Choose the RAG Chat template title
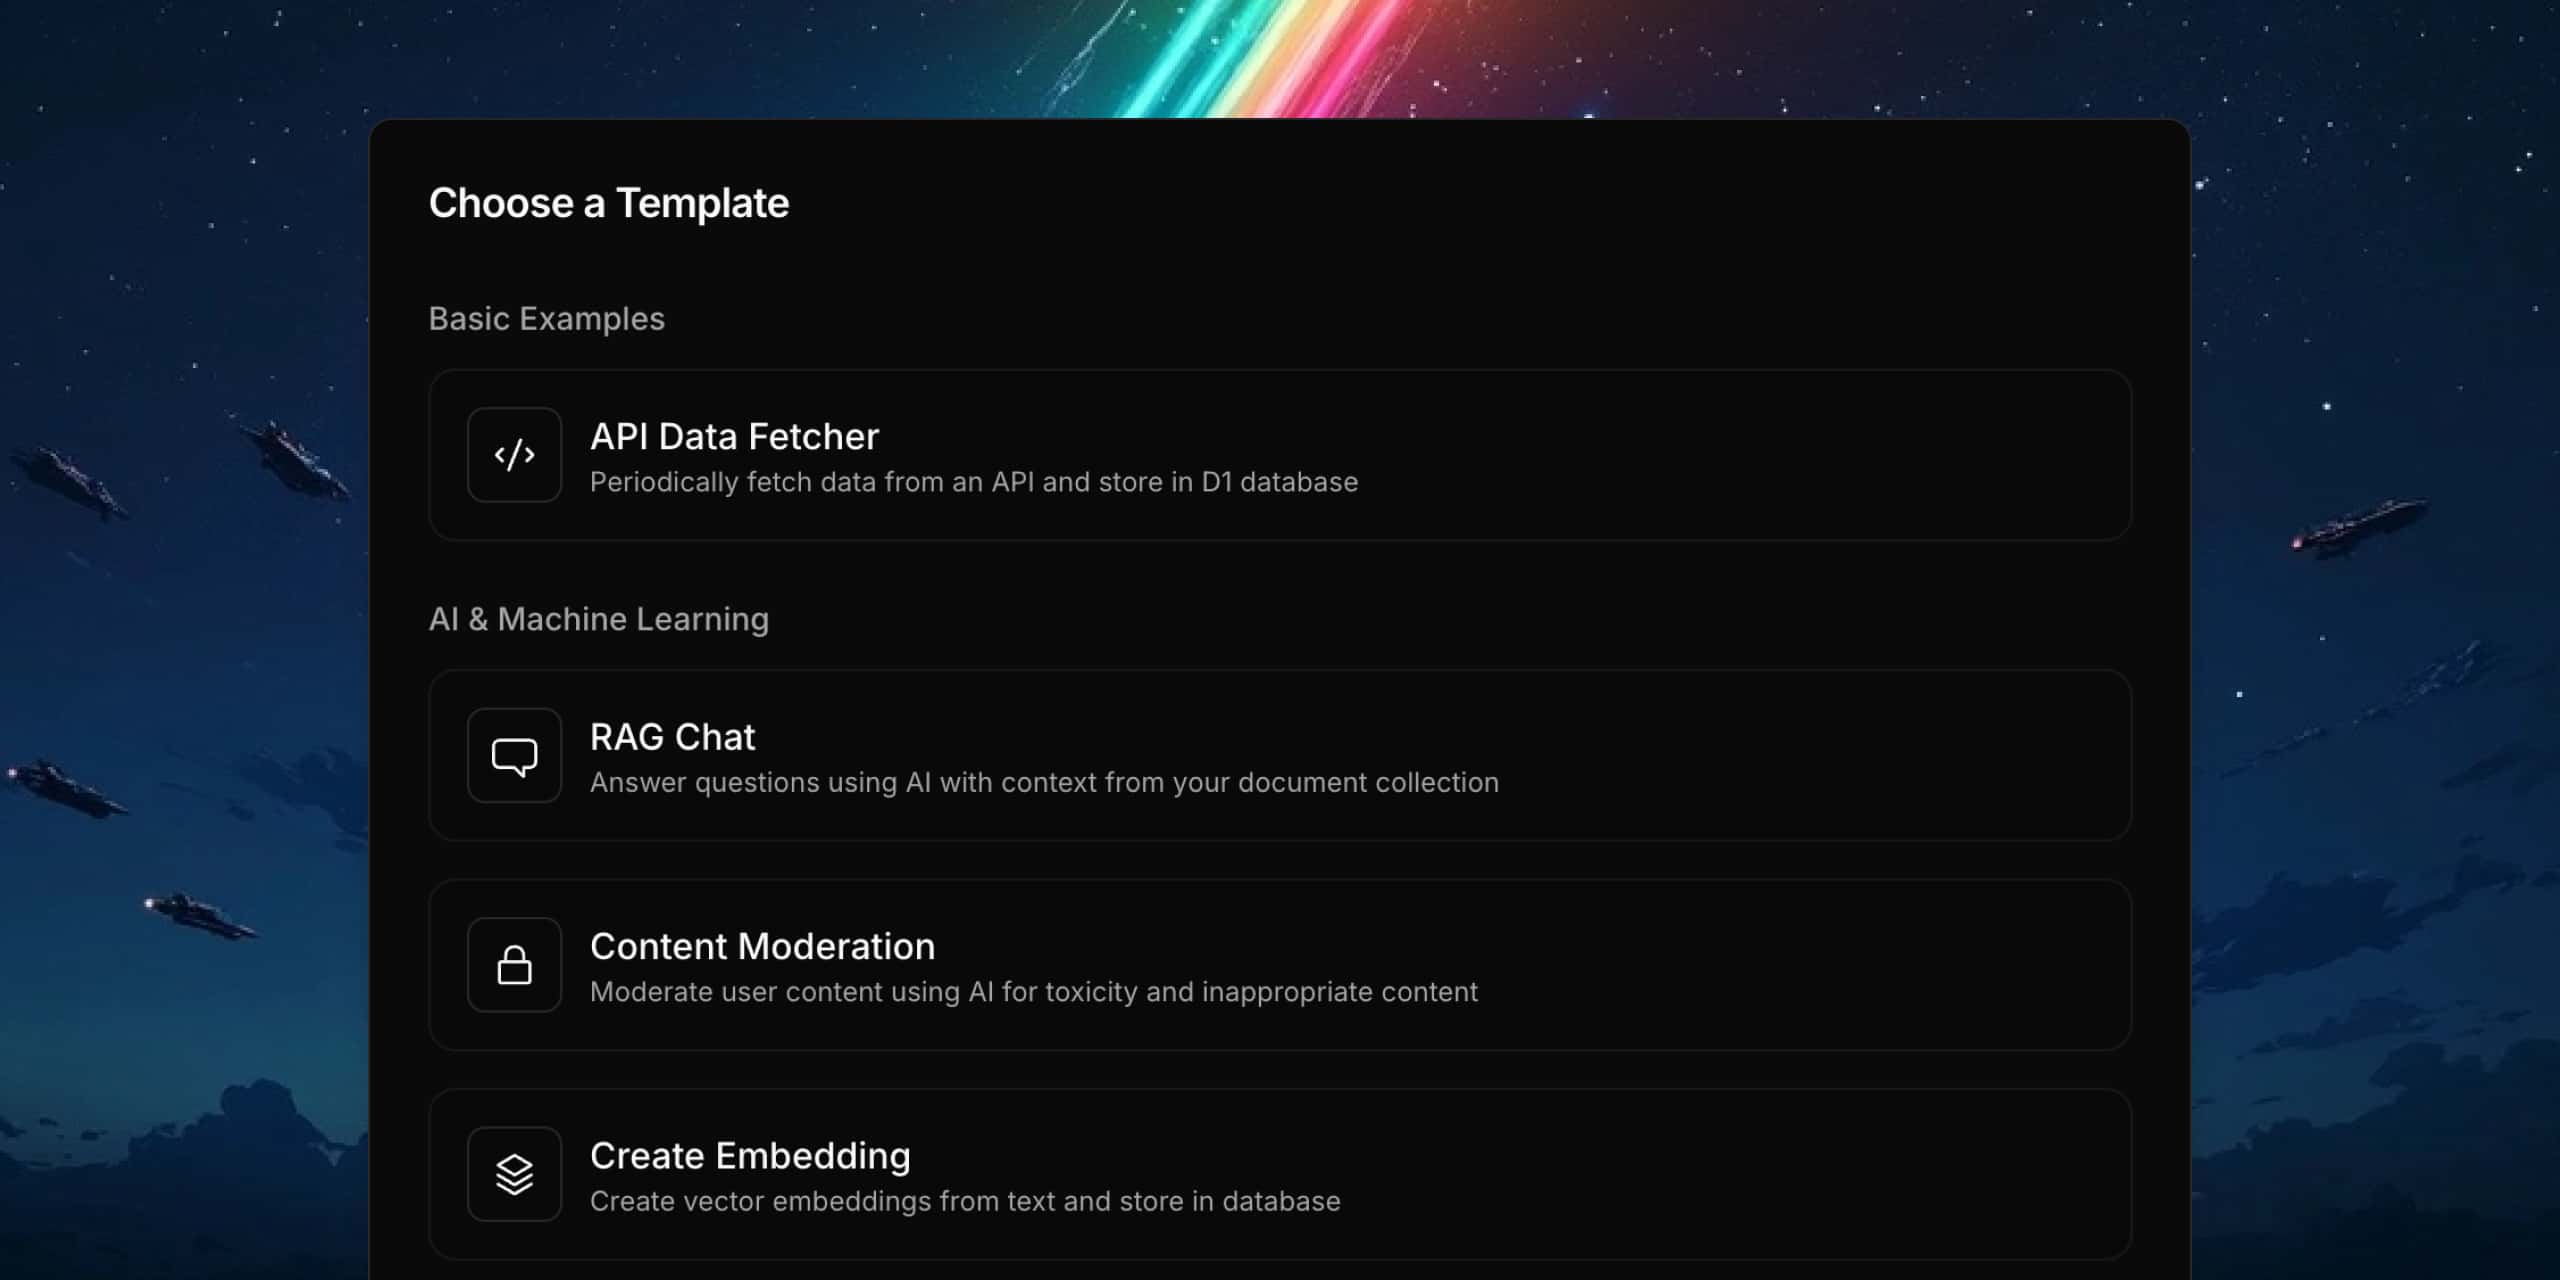This screenshot has width=2560, height=1280. [x=672, y=737]
